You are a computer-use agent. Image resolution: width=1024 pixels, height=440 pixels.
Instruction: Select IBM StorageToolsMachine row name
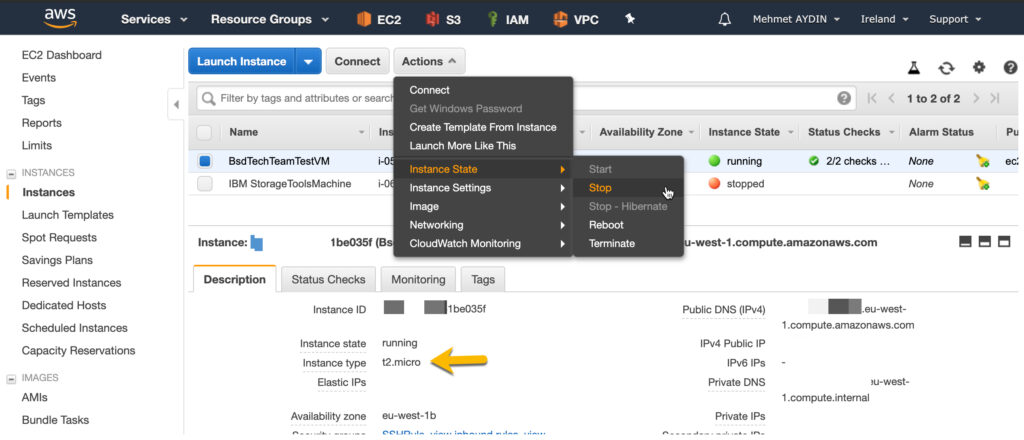pyautogui.click(x=290, y=184)
